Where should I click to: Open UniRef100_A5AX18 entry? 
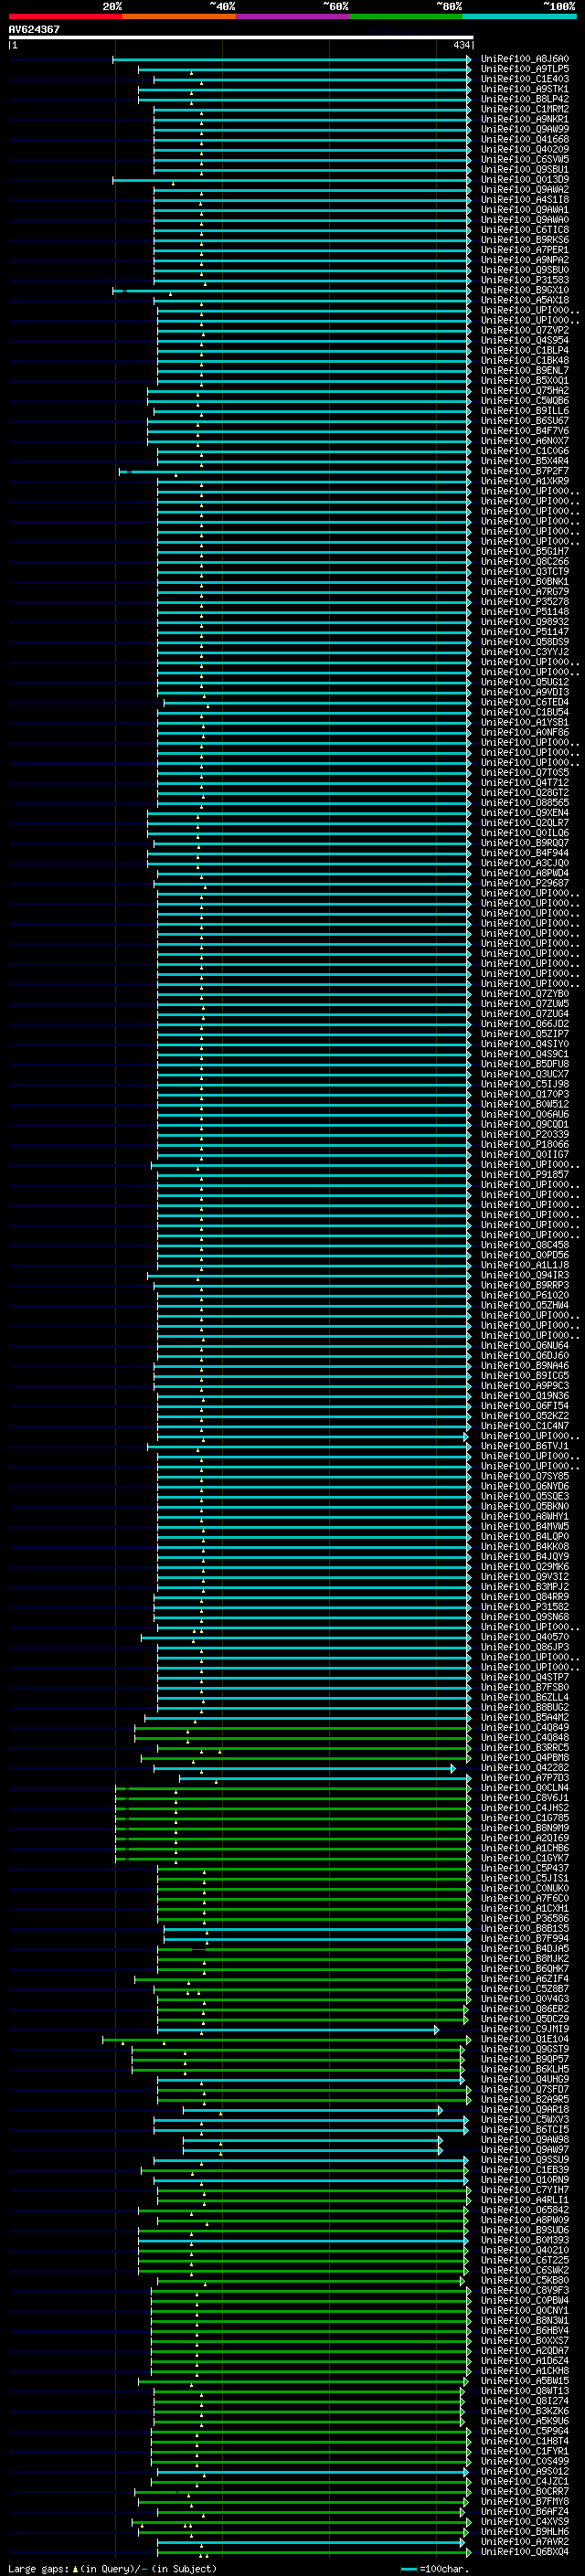coord(524,300)
